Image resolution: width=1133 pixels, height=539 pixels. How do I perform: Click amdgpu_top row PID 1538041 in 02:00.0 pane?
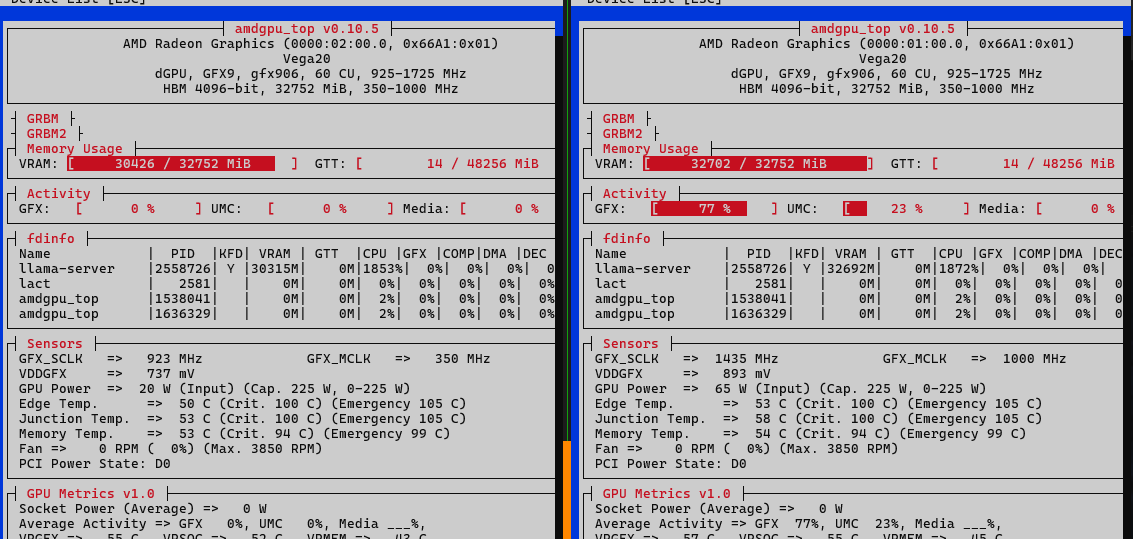(x=285, y=299)
